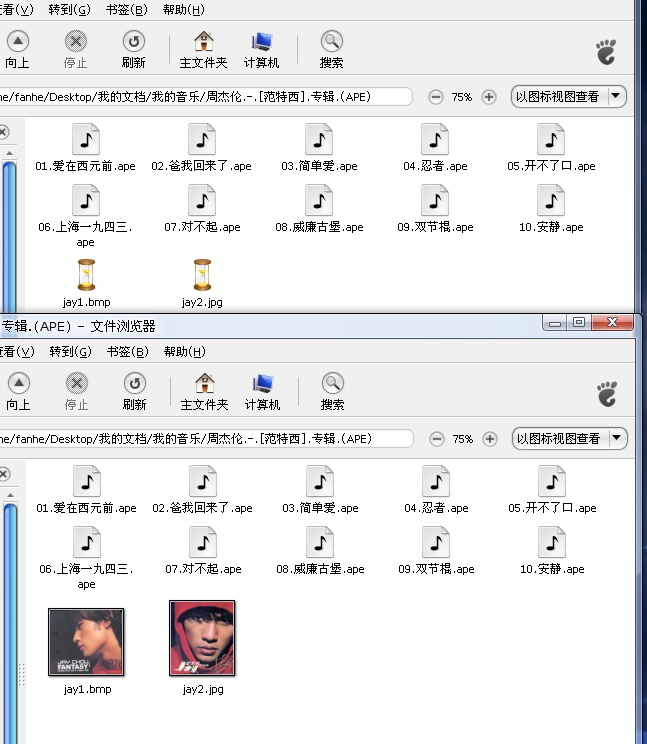Close side pane in lower window
This screenshot has width=647, height=744.
pyautogui.click(x=4, y=474)
